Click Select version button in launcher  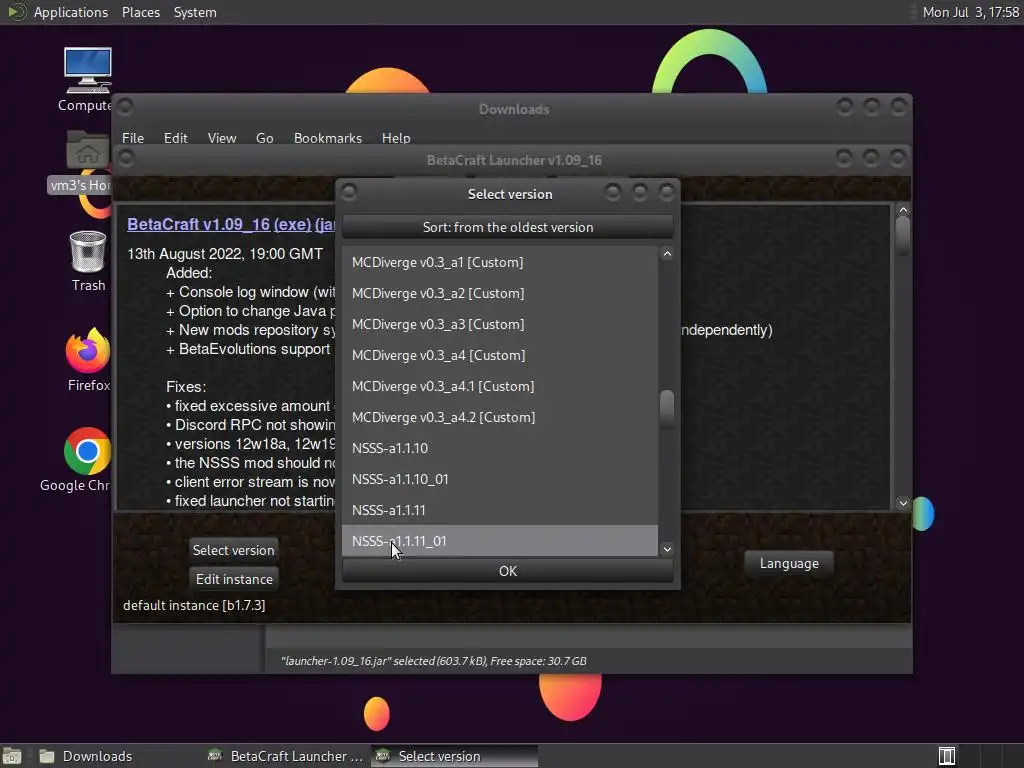(x=233, y=550)
